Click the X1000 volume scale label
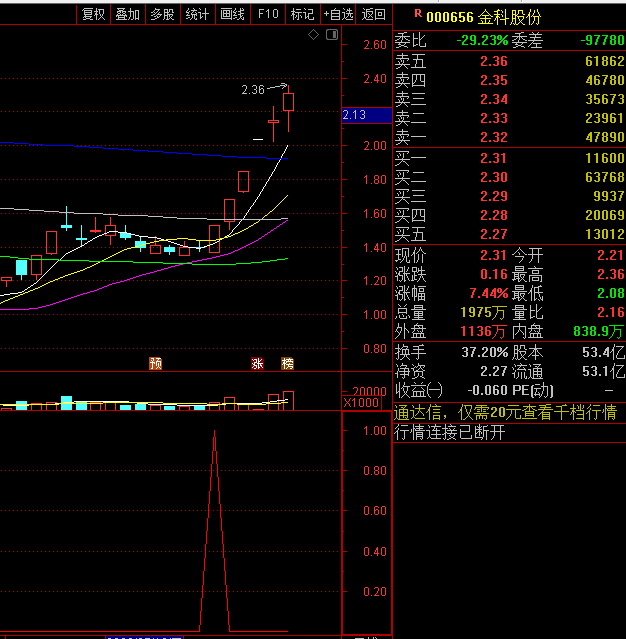Image resolution: width=626 pixels, height=639 pixels. pyautogui.click(x=361, y=403)
